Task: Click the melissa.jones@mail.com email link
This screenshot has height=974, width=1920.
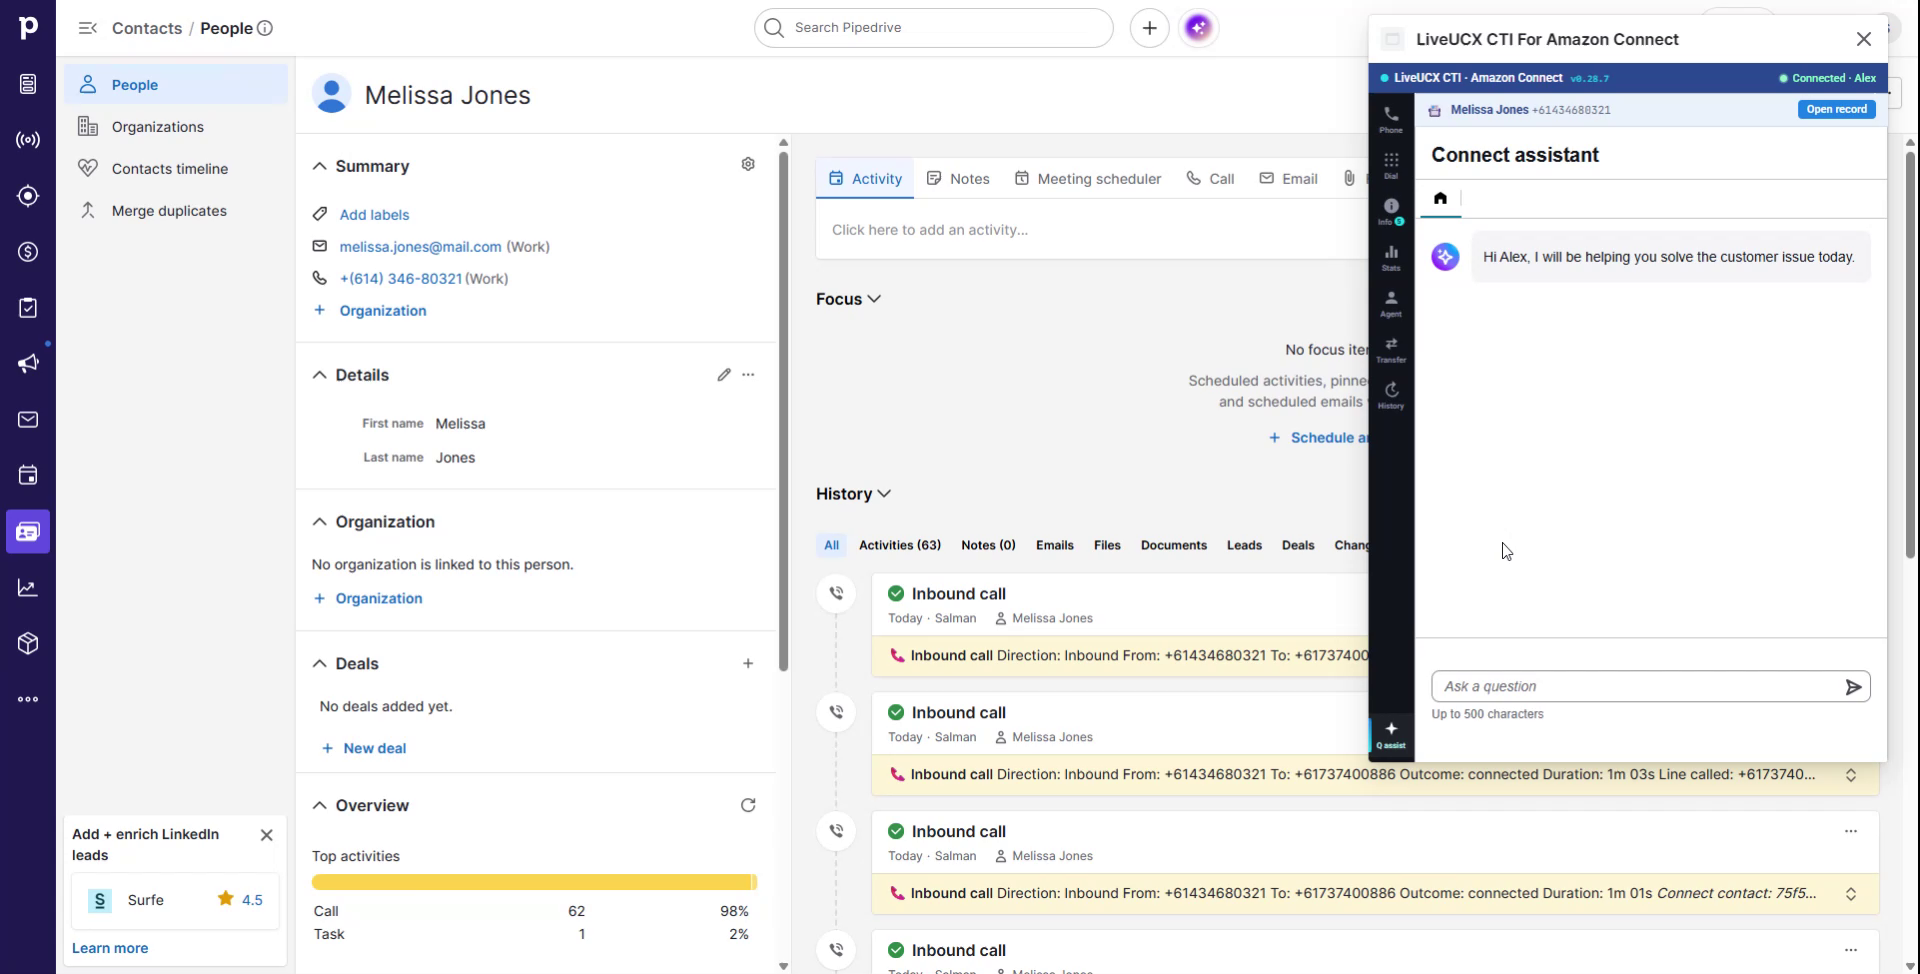Action: [x=420, y=247]
